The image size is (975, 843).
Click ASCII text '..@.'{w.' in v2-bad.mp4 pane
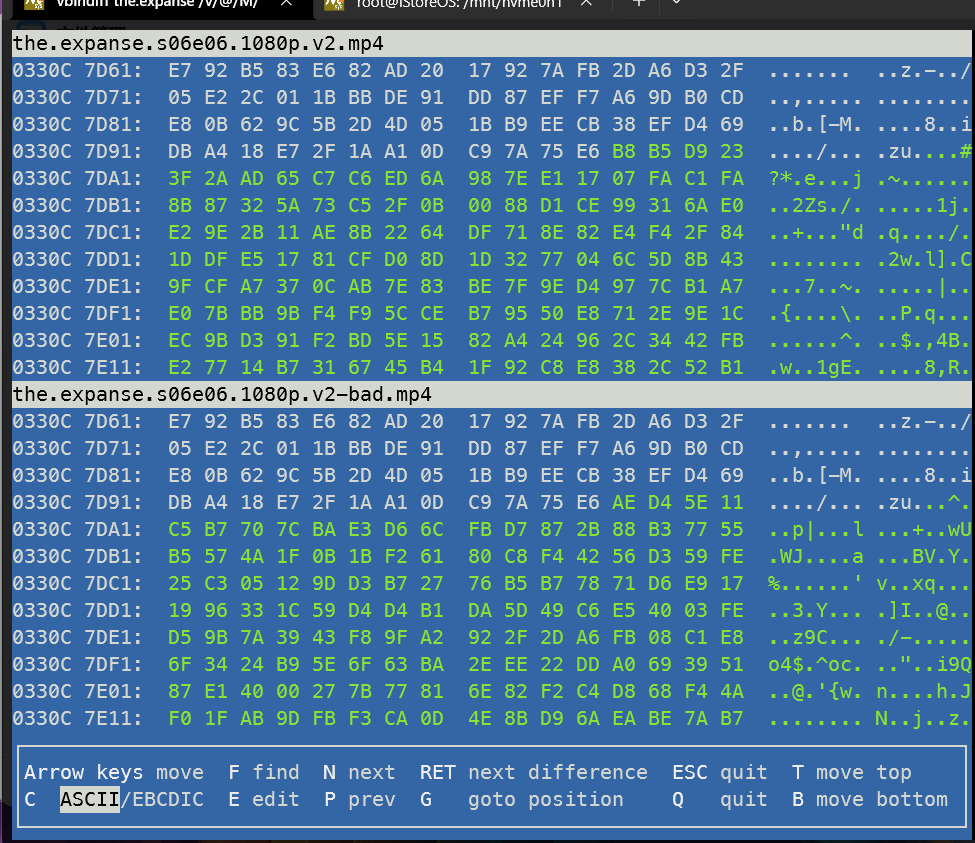click(x=815, y=691)
